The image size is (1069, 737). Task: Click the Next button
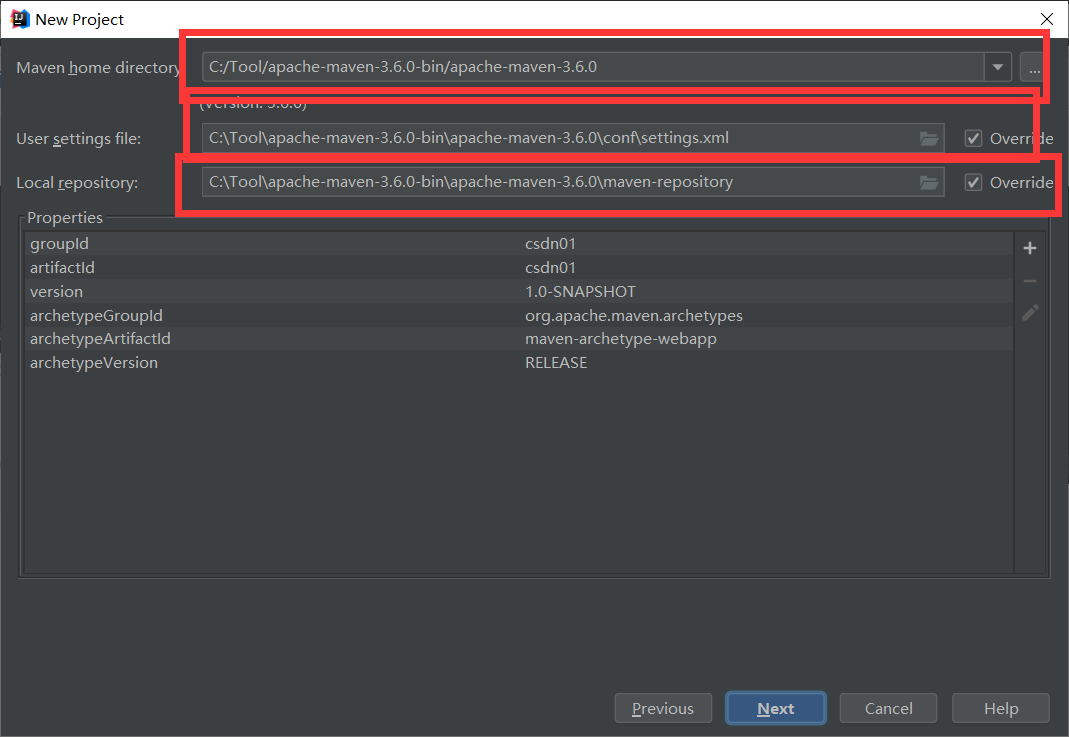click(x=776, y=708)
